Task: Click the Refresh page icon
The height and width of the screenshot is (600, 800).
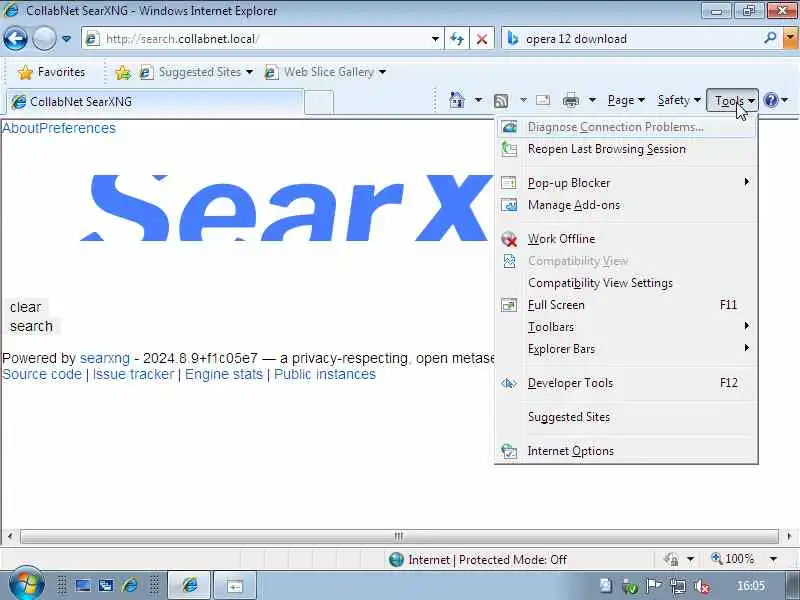Action: (457, 39)
